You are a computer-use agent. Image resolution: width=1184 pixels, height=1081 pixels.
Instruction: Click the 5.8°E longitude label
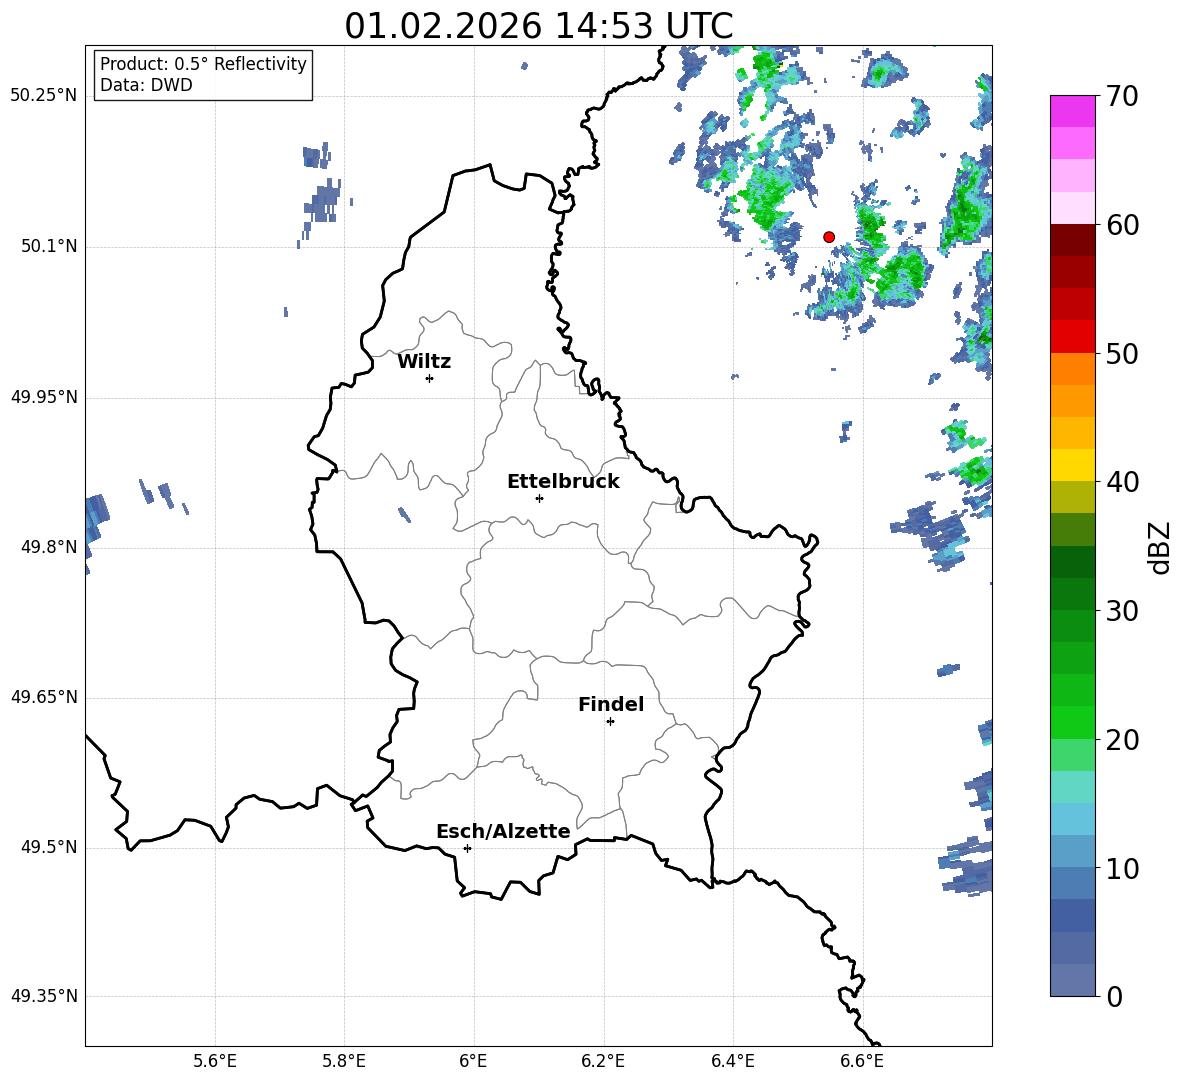pyautogui.click(x=344, y=1061)
